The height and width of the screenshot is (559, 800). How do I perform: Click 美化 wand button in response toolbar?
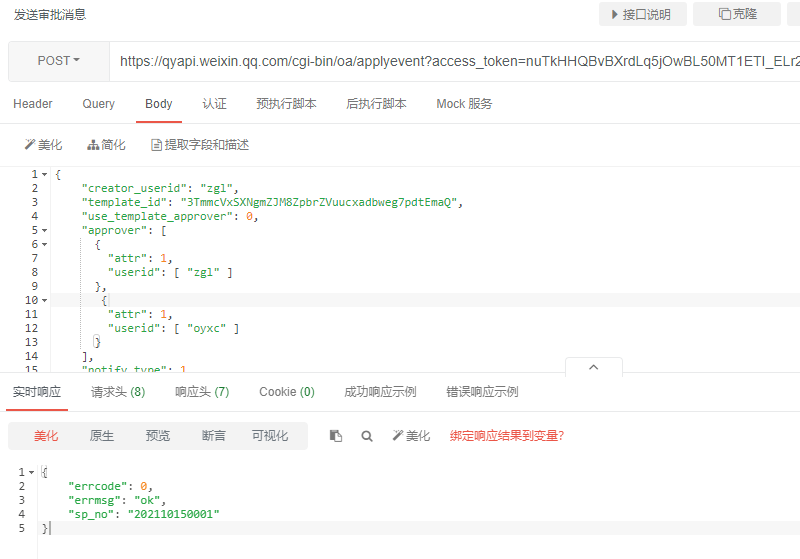pos(411,436)
